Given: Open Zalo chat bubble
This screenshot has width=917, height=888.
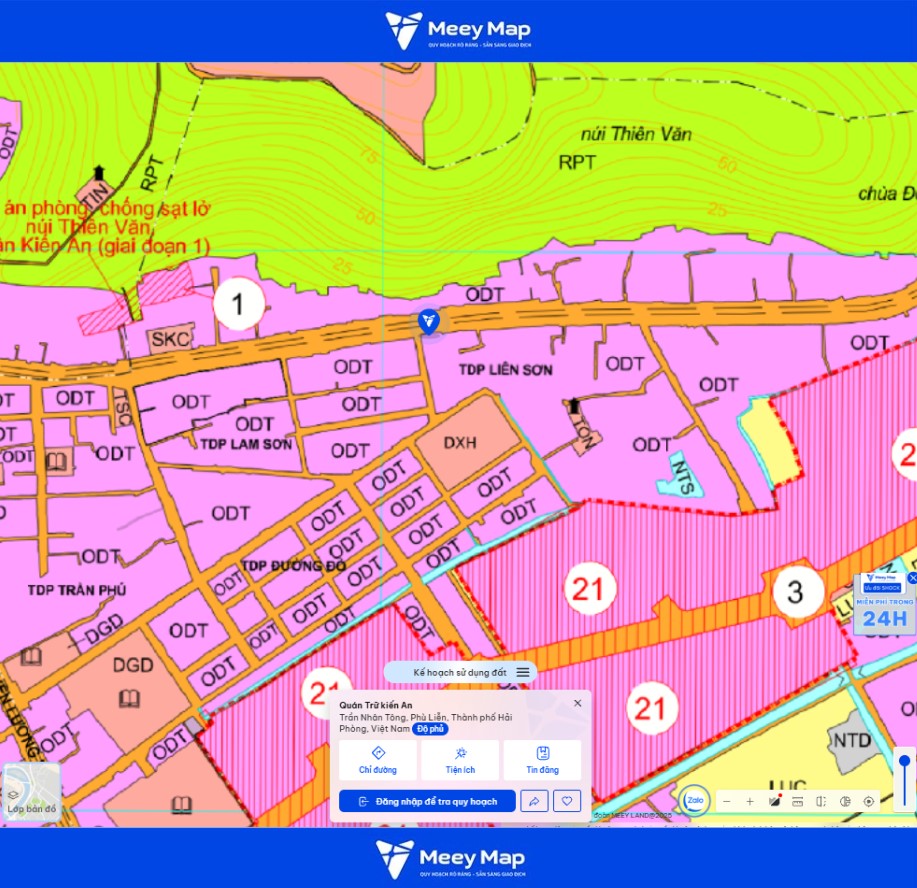Looking at the screenshot, I should 695,800.
